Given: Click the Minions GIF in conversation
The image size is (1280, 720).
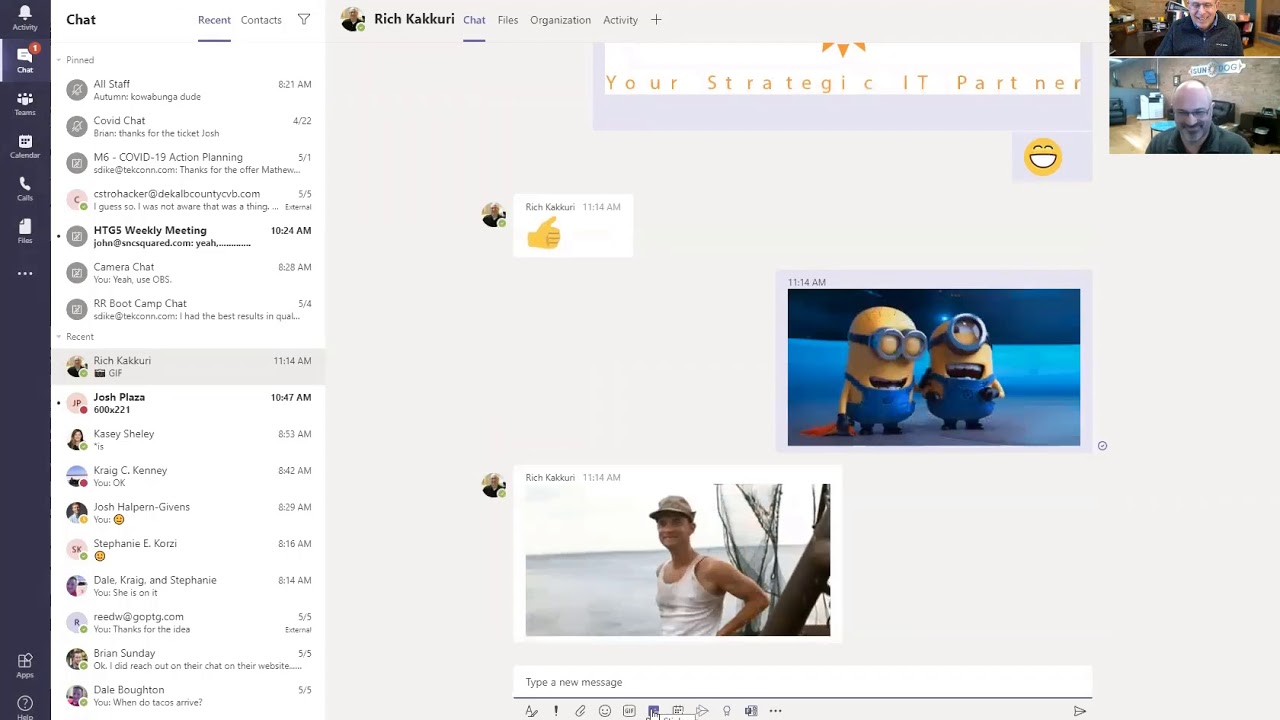Looking at the screenshot, I should pyautogui.click(x=933, y=367).
